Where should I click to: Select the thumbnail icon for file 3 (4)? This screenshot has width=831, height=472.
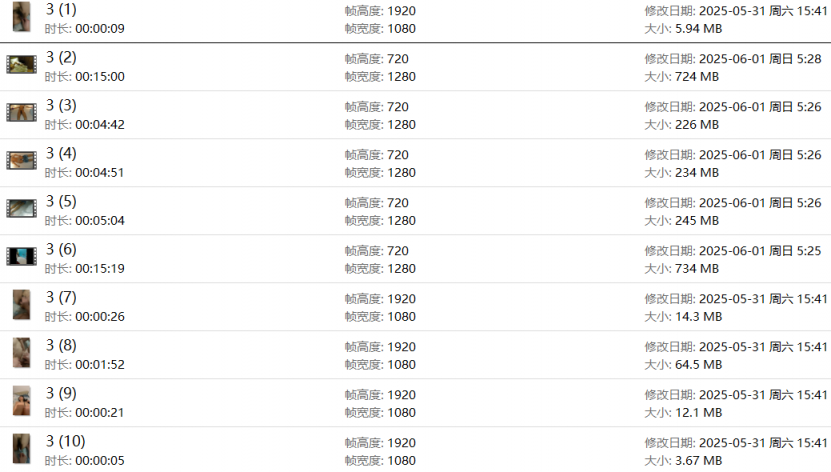click(x=21, y=161)
